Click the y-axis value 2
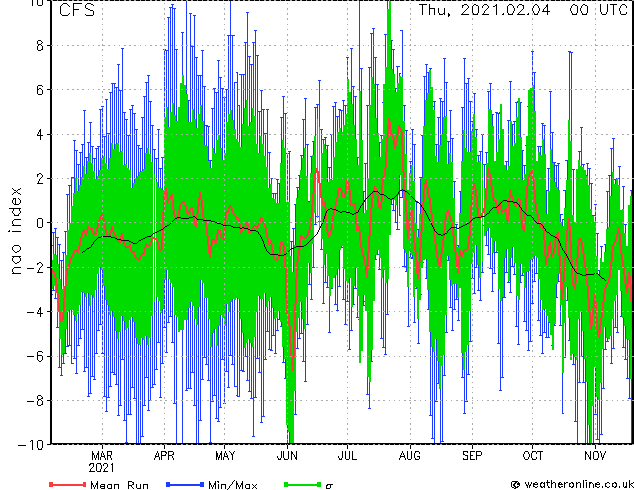 point(40,178)
